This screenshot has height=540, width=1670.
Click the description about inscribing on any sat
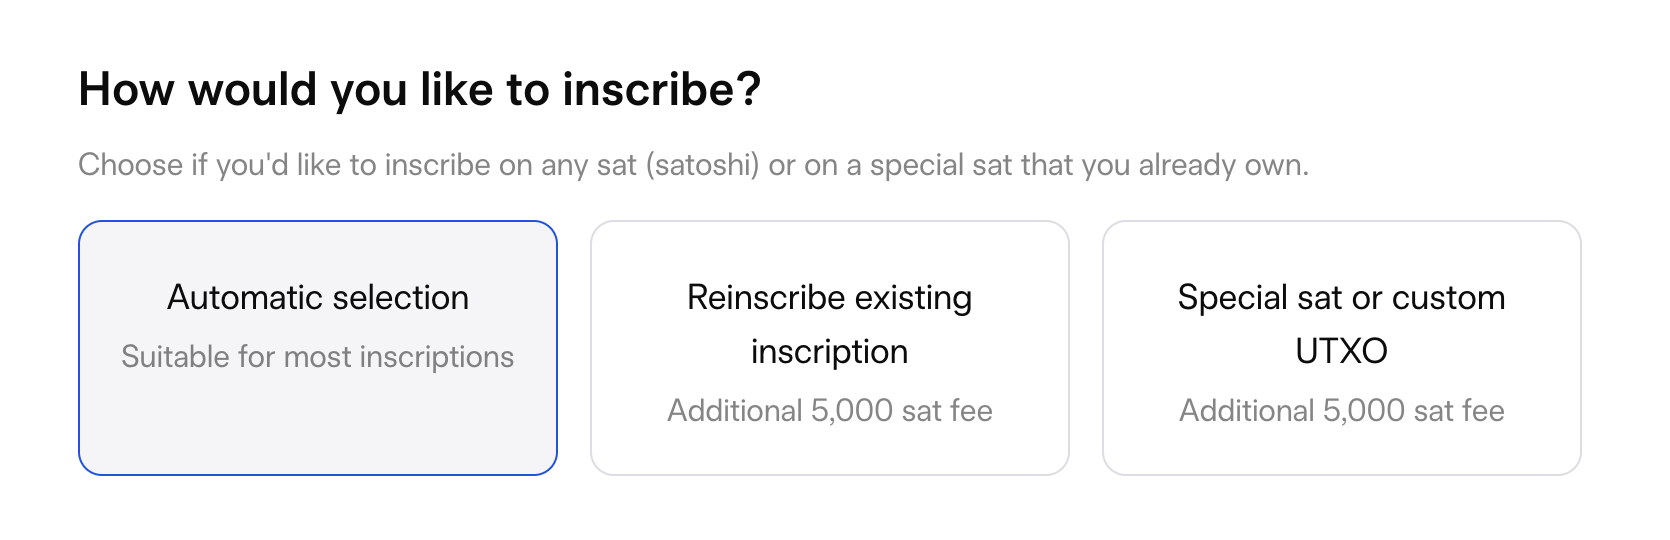[693, 165]
